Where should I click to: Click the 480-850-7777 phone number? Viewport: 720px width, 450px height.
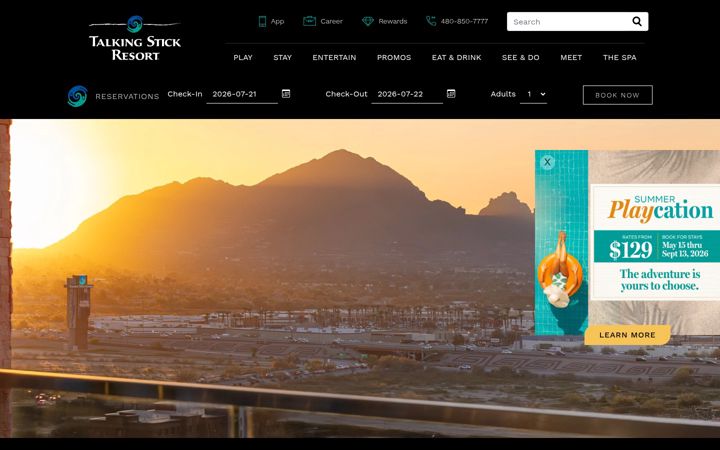point(464,22)
